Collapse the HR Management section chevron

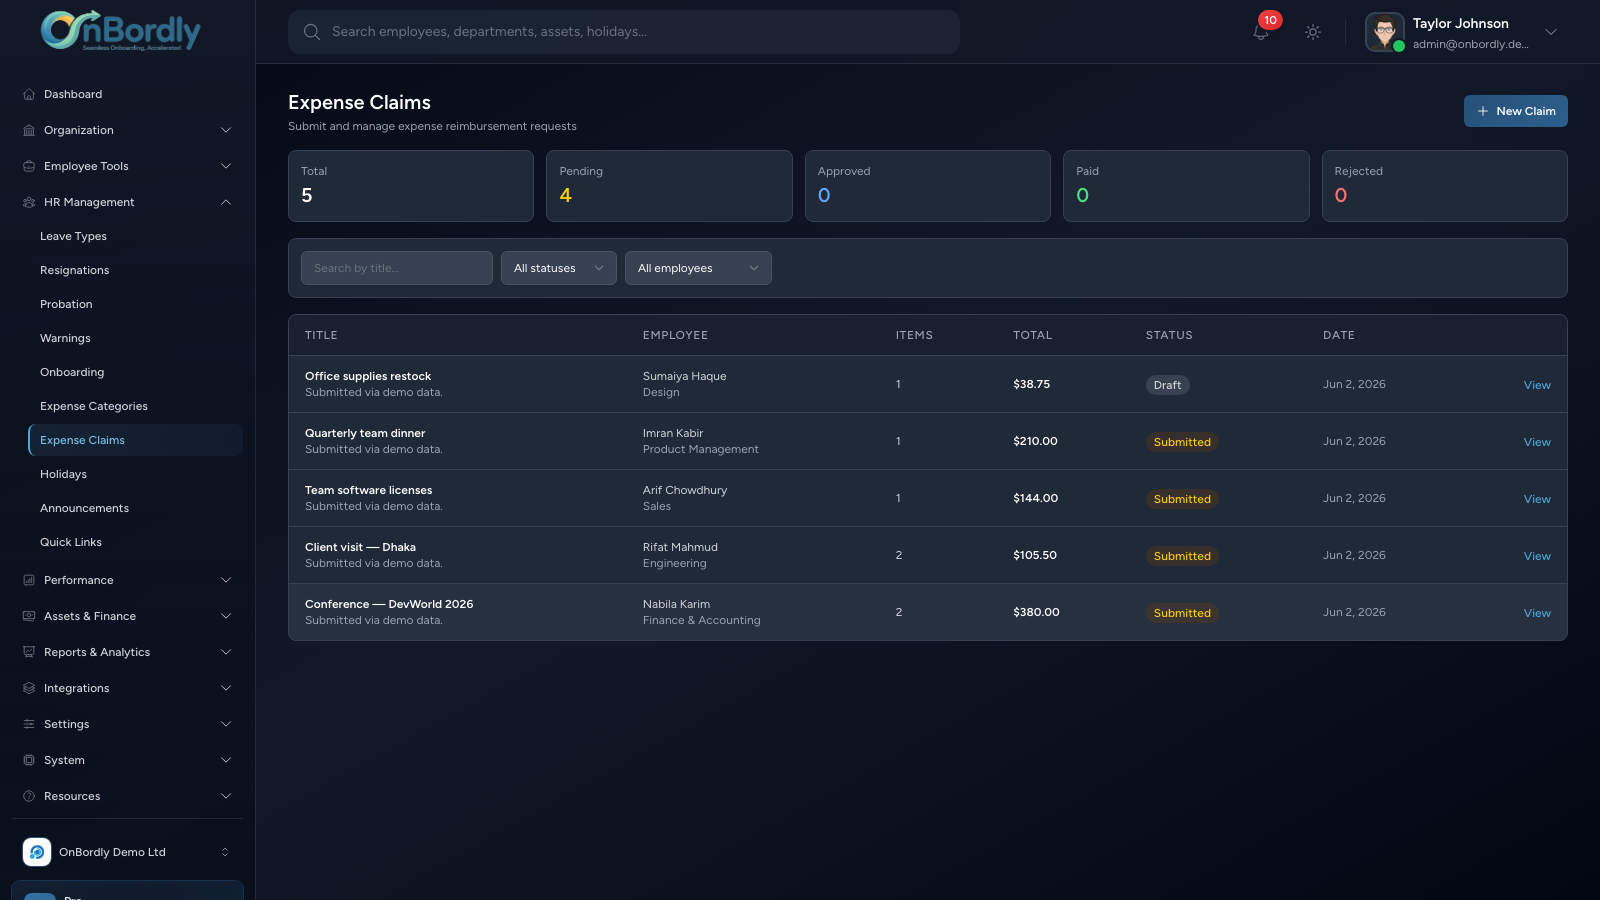(x=226, y=202)
